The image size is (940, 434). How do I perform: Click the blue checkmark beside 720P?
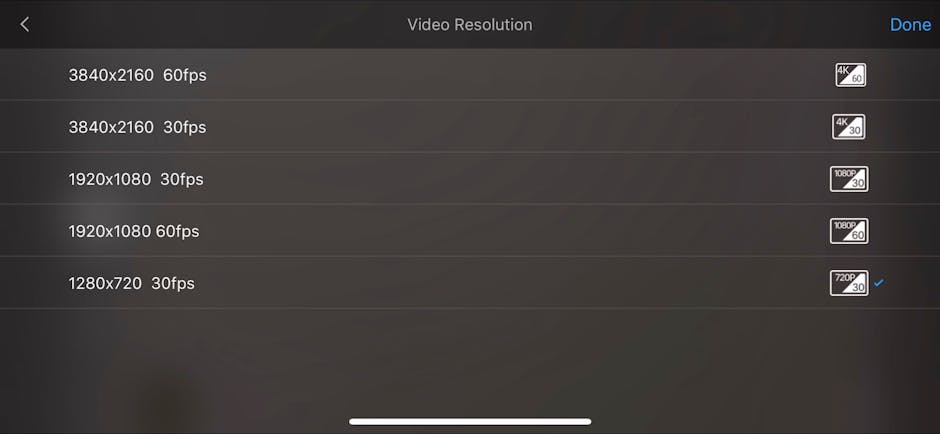pyautogui.click(x=878, y=282)
